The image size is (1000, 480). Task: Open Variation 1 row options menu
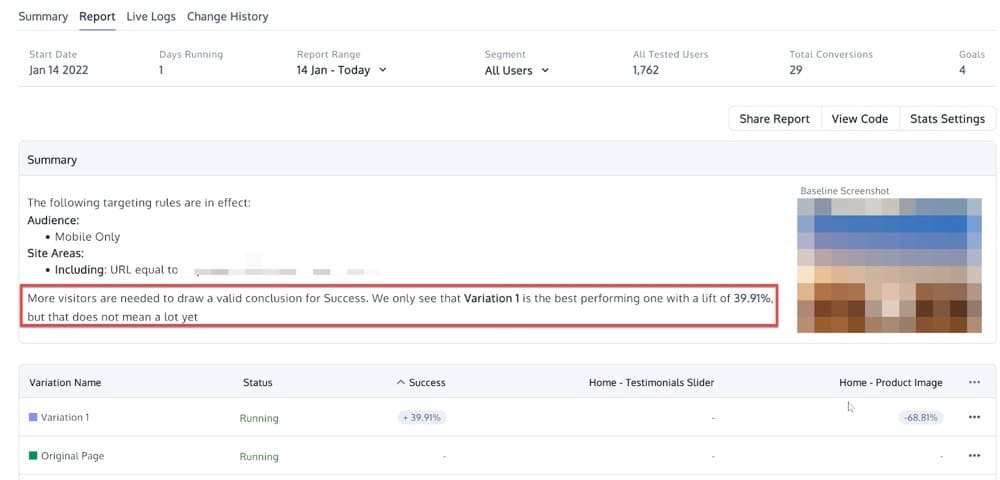coord(974,418)
